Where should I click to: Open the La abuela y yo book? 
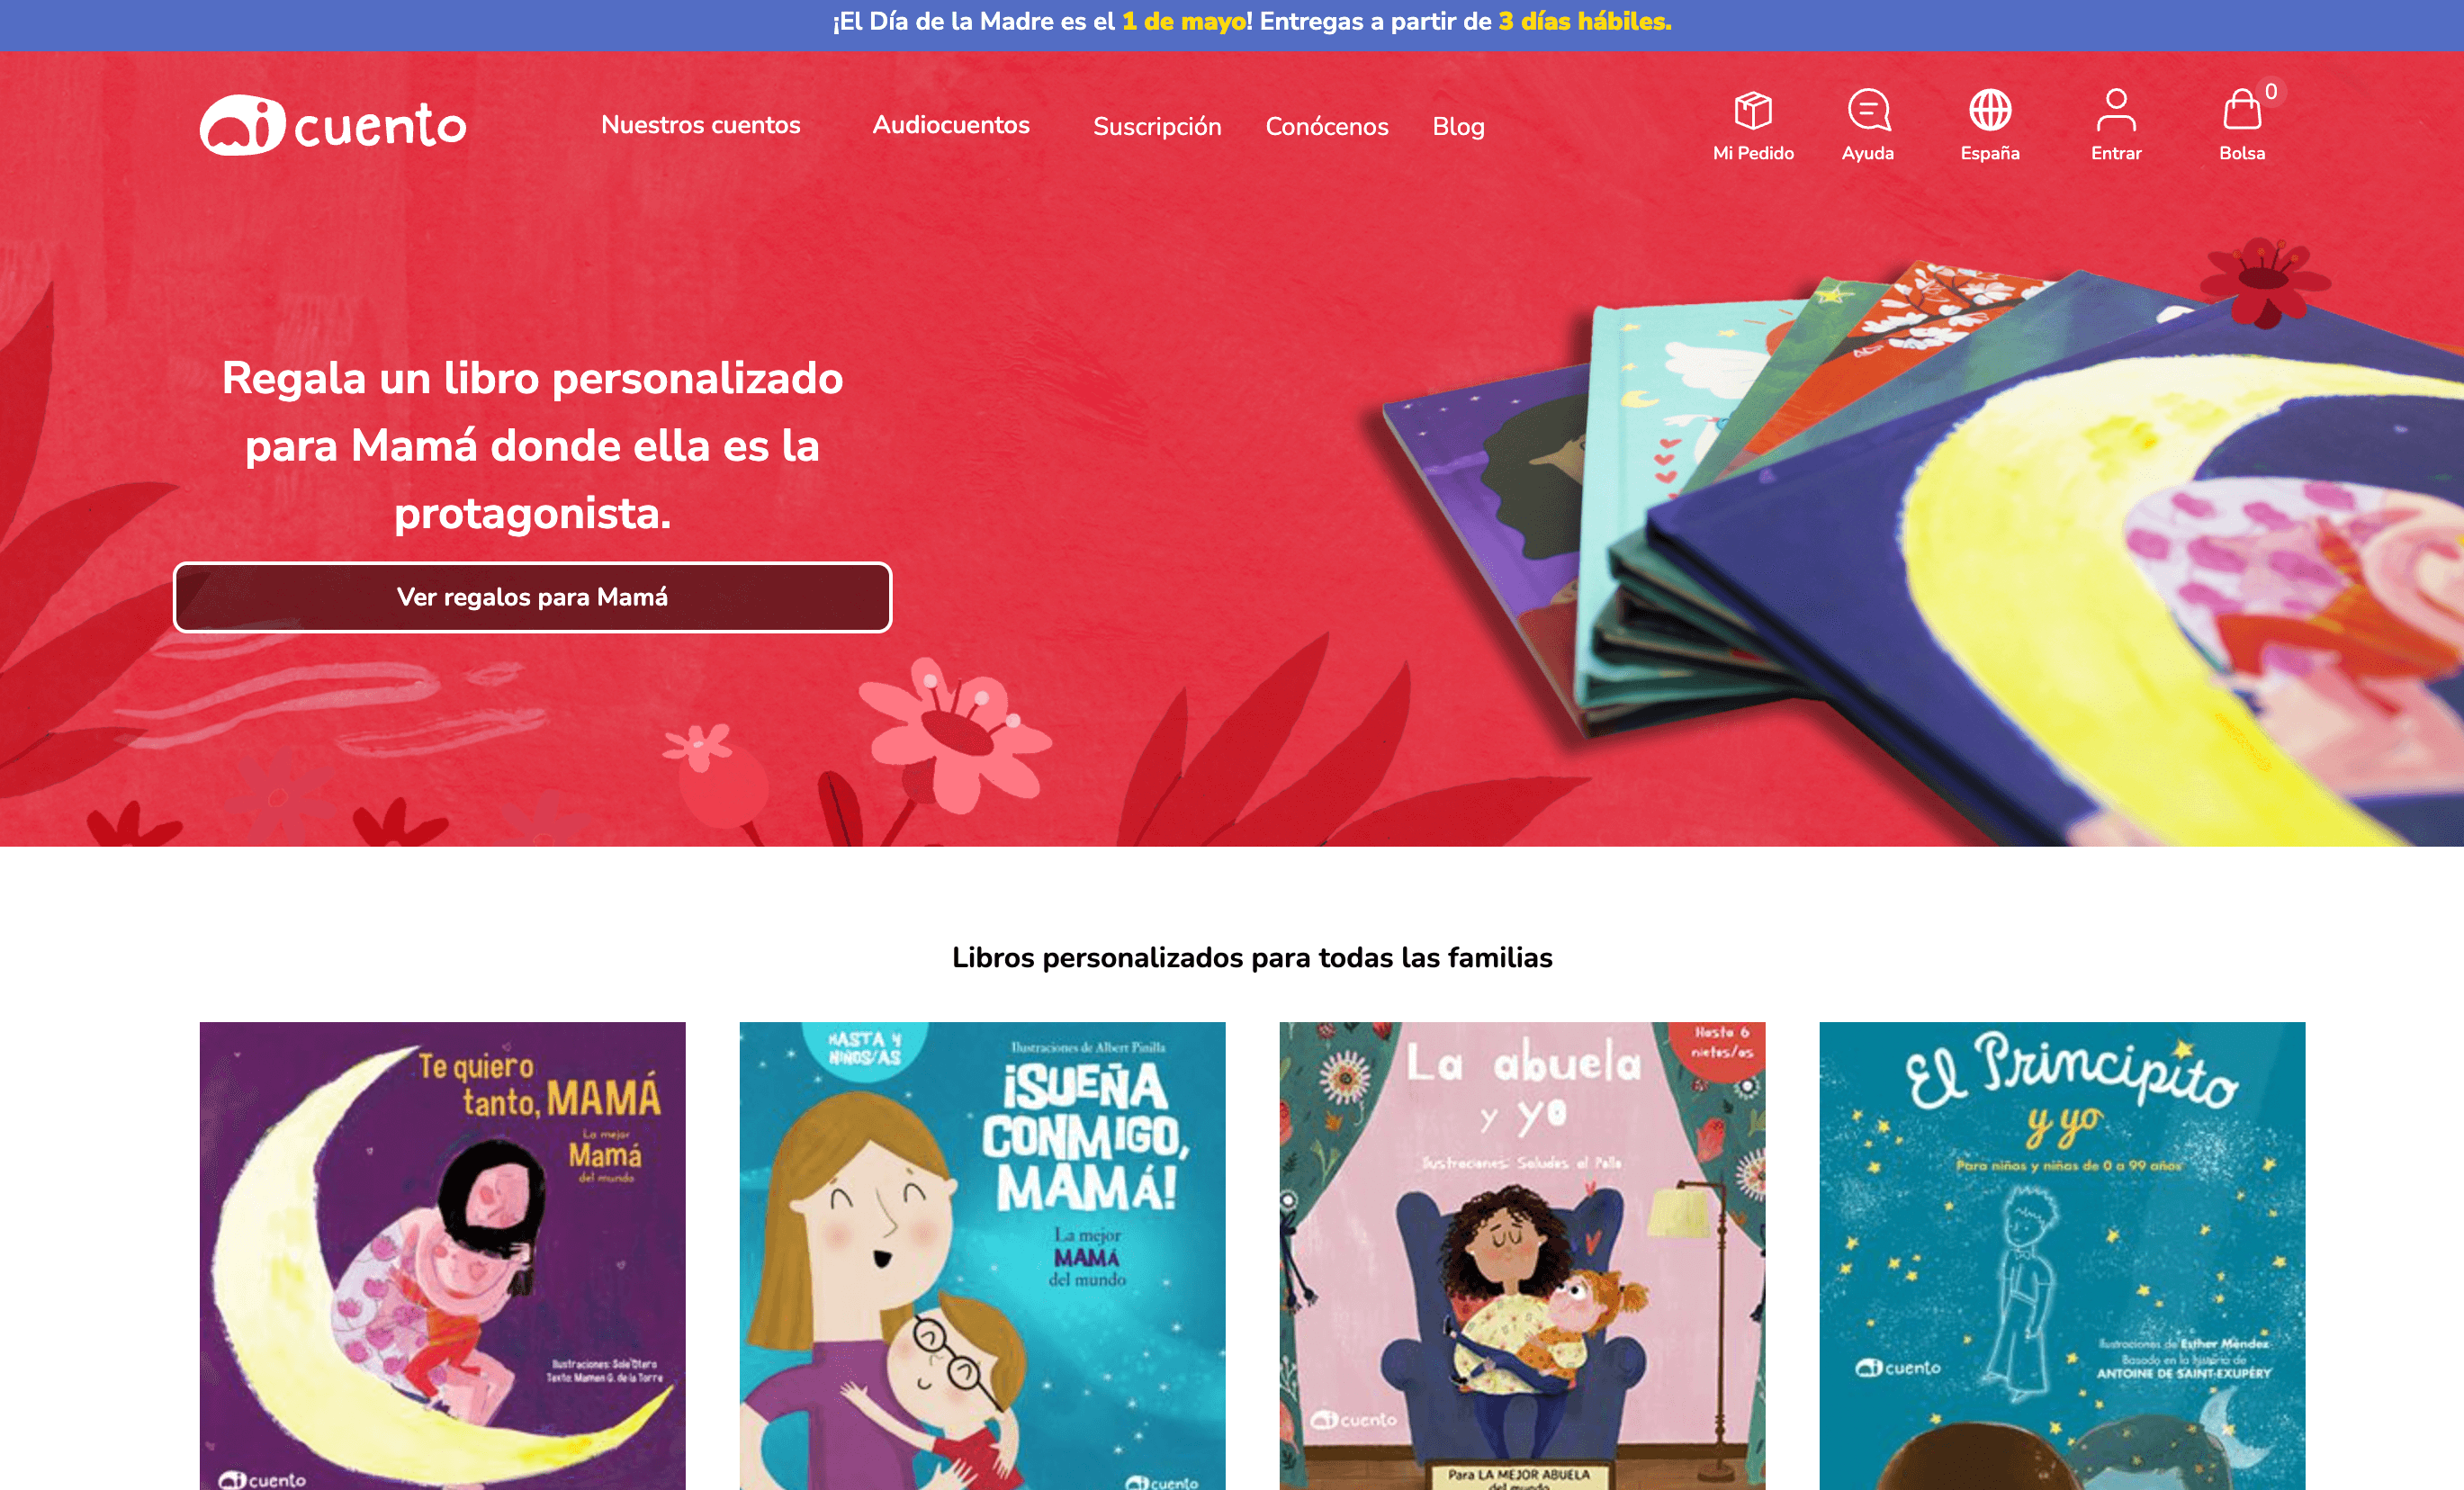(1522, 1256)
